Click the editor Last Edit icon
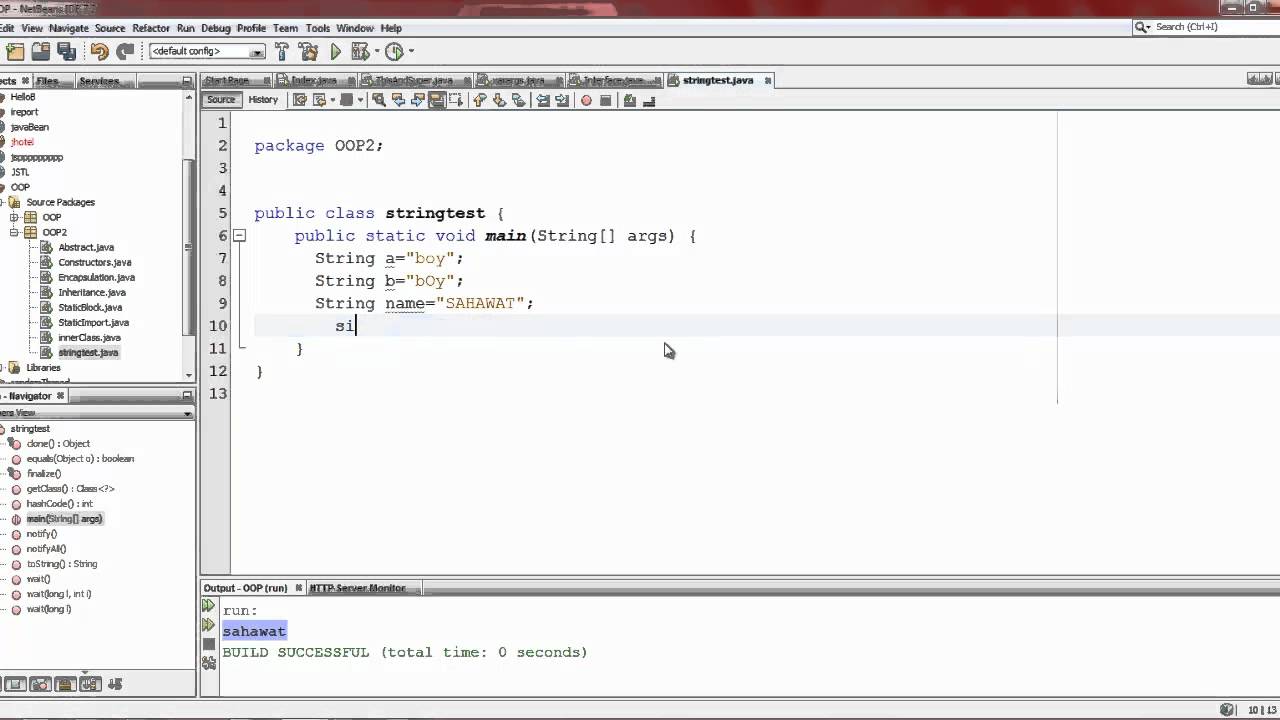Image resolution: width=1280 pixels, height=720 pixels. coord(300,100)
